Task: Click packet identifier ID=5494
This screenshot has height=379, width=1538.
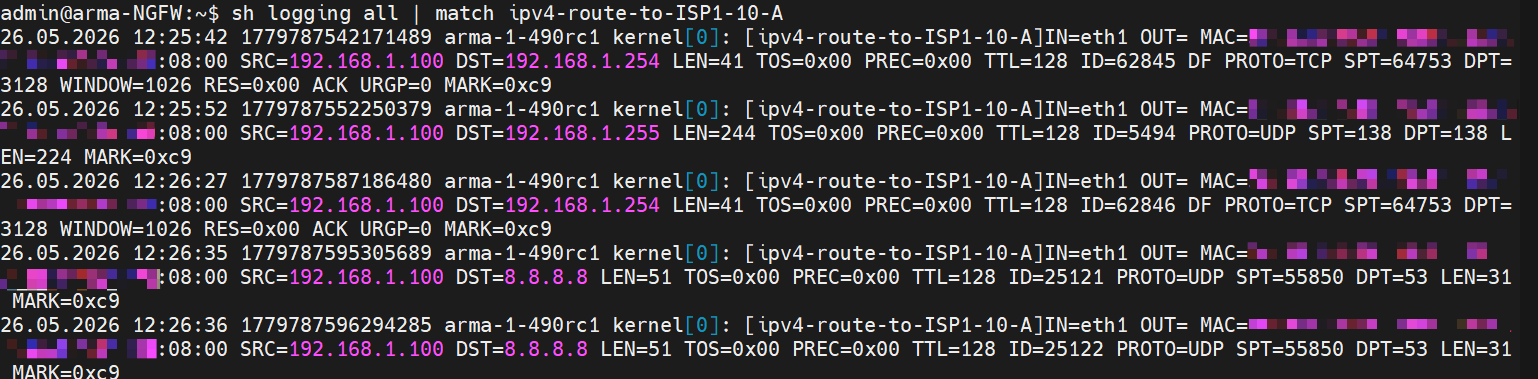Action: coord(1134,133)
